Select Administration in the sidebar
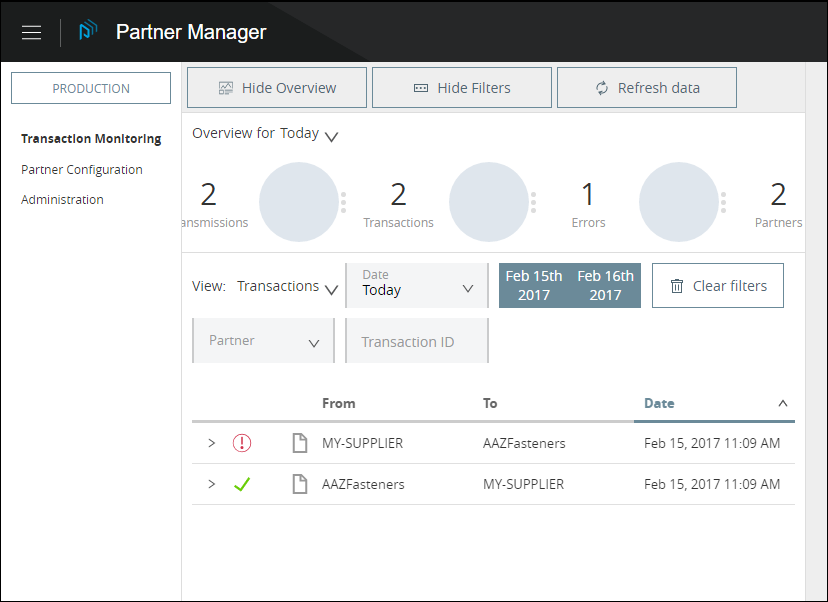Viewport: 828px width, 602px height. click(x=62, y=199)
